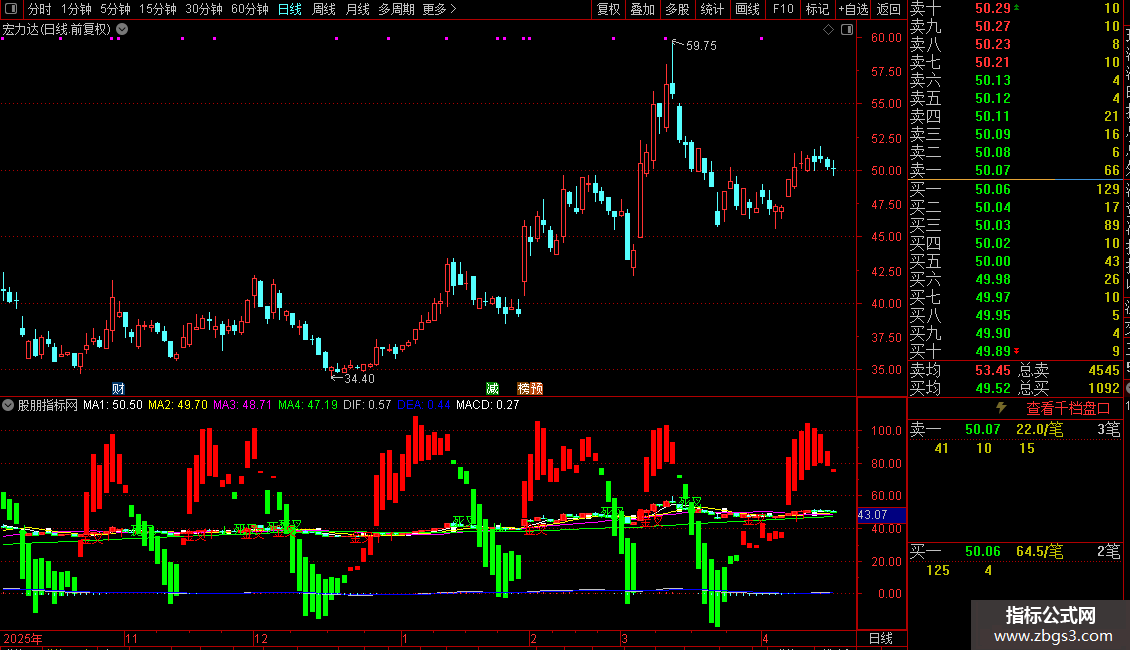Click the 34.40 low price label
1130x650 pixels.
click(x=359, y=378)
